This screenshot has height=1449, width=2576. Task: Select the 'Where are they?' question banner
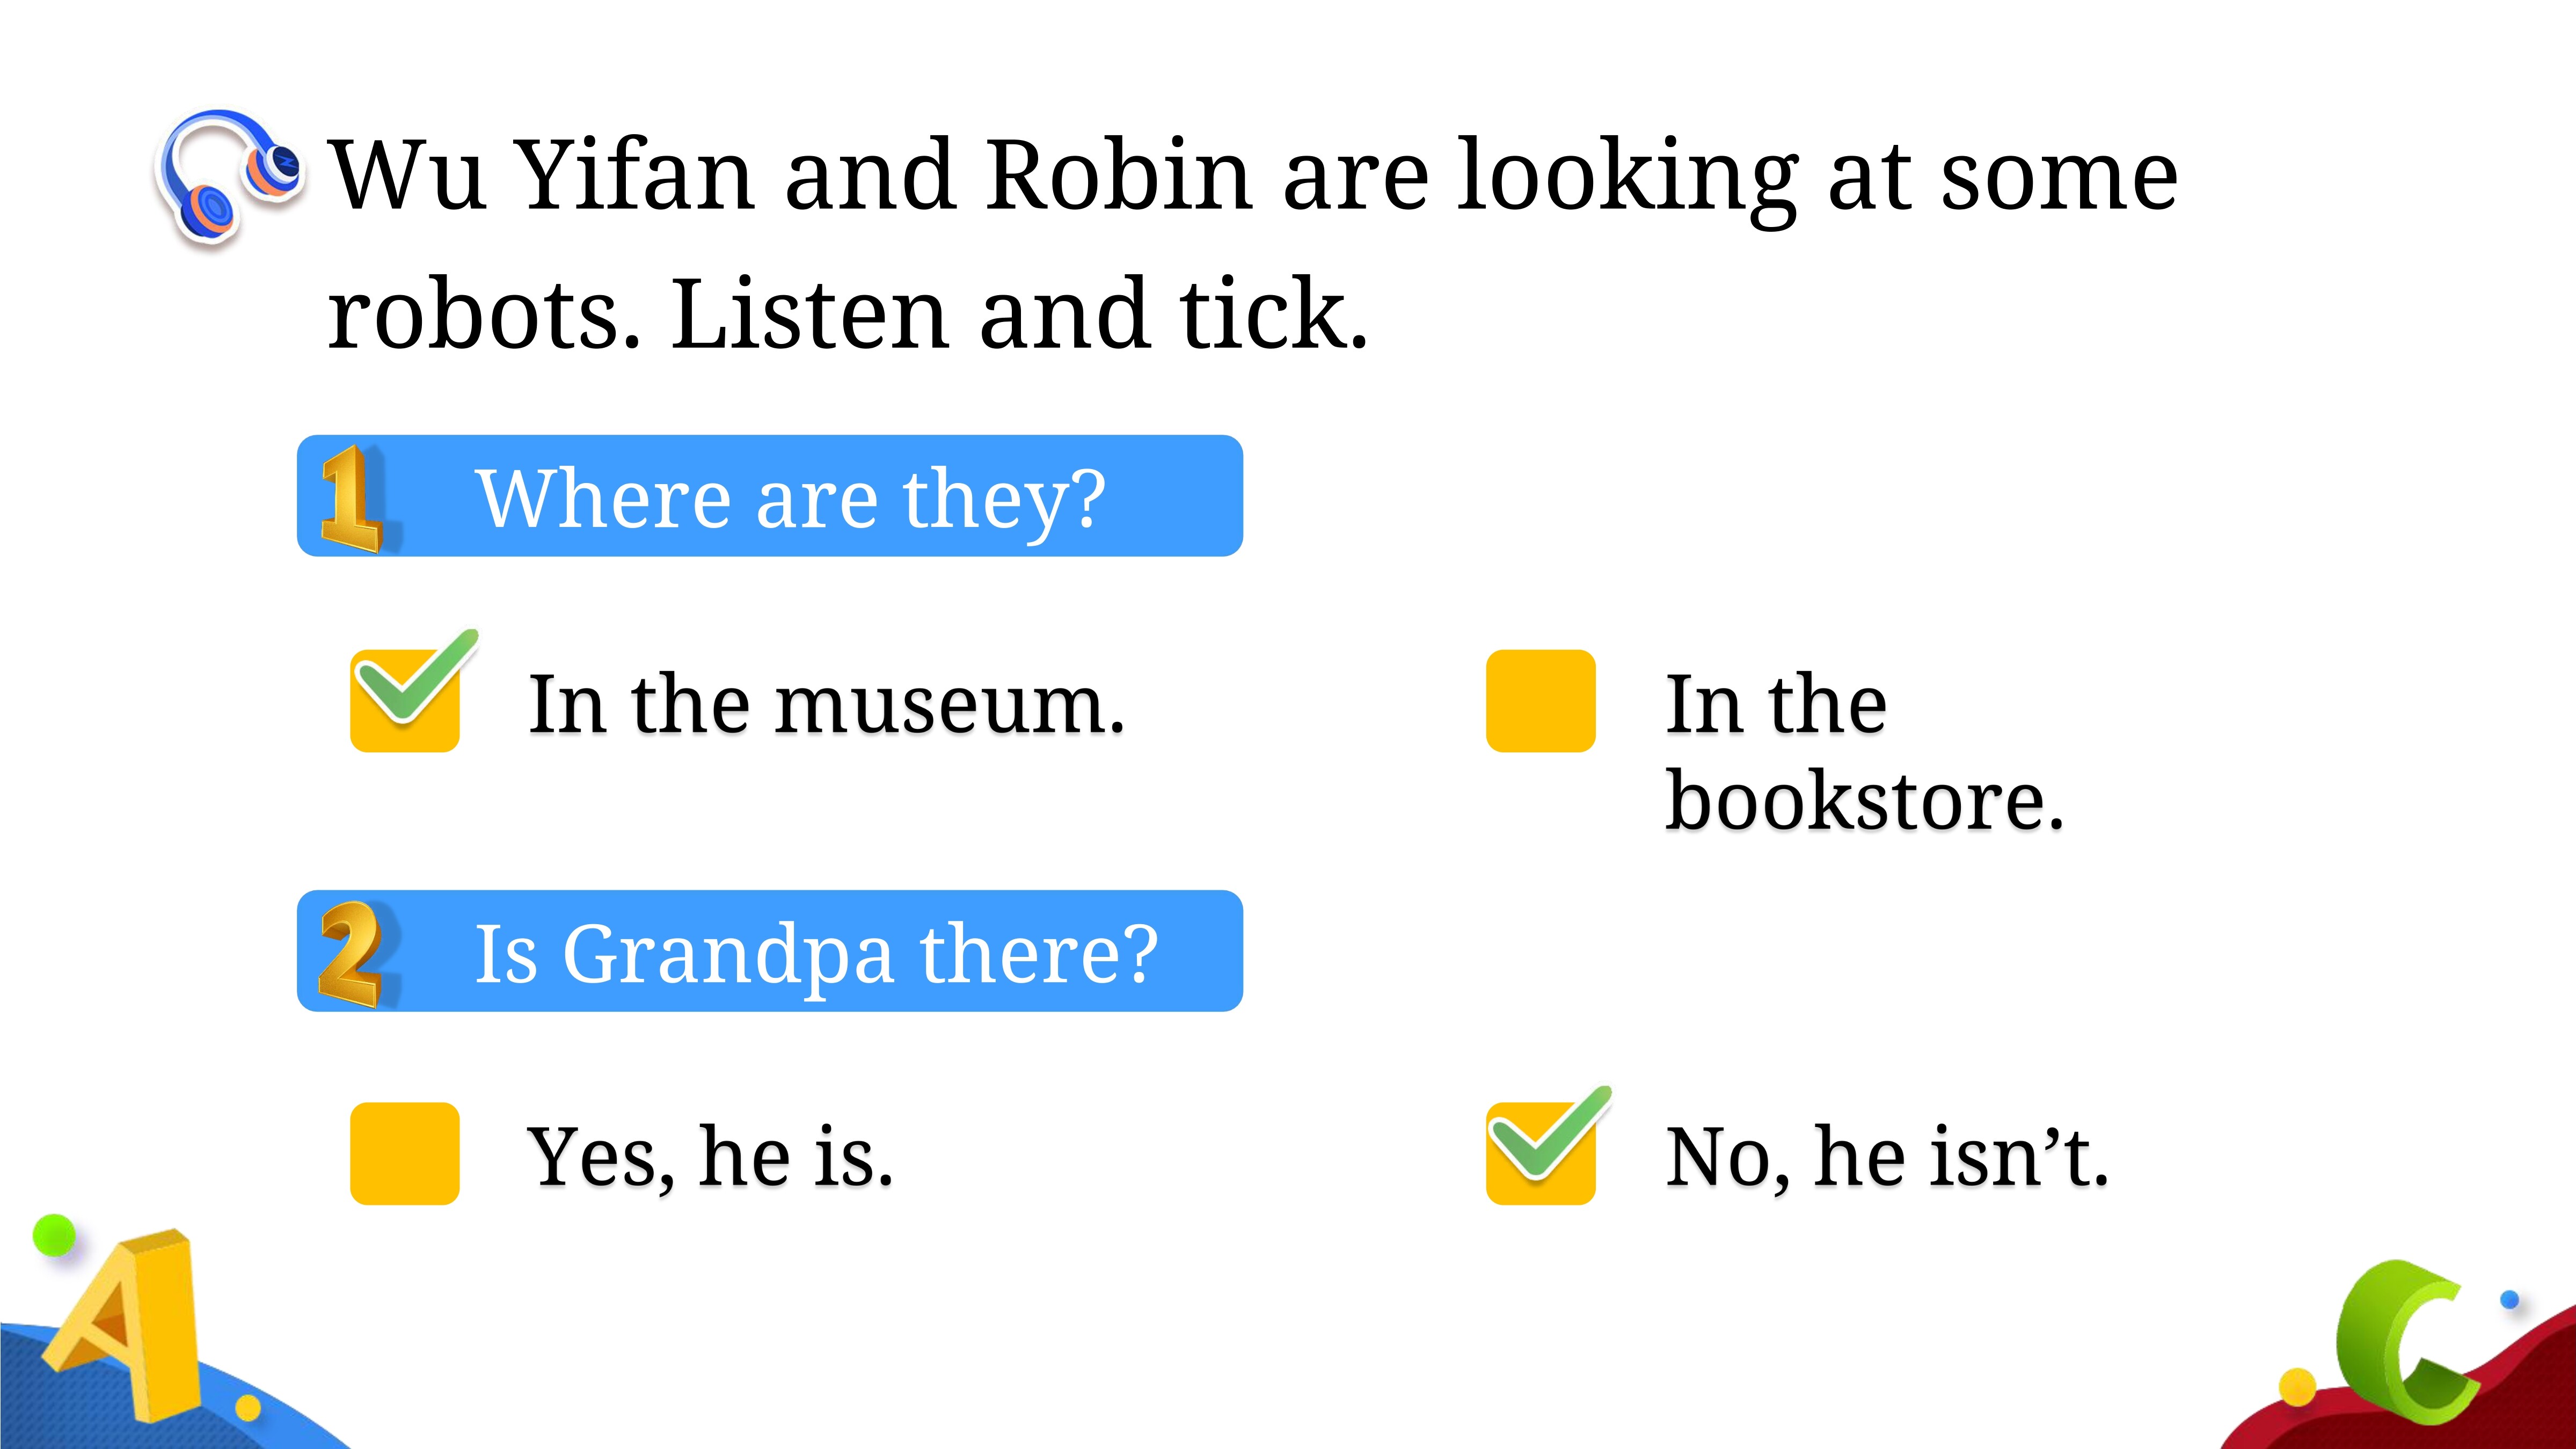point(770,496)
